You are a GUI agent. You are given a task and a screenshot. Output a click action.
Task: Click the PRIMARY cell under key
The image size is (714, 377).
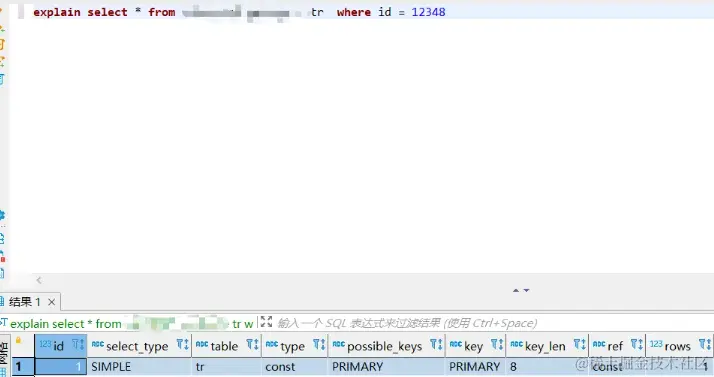pyautogui.click(x=475, y=367)
